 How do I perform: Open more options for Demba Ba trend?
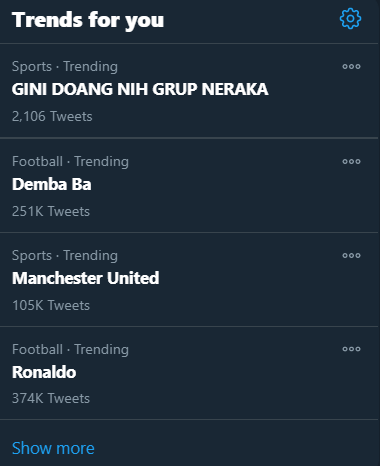pyautogui.click(x=351, y=161)
